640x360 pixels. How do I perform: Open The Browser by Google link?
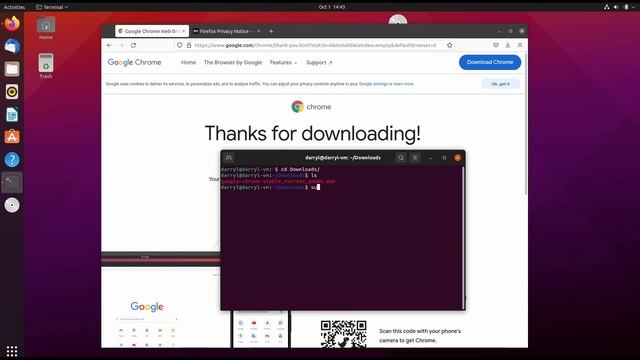[233, 62]
